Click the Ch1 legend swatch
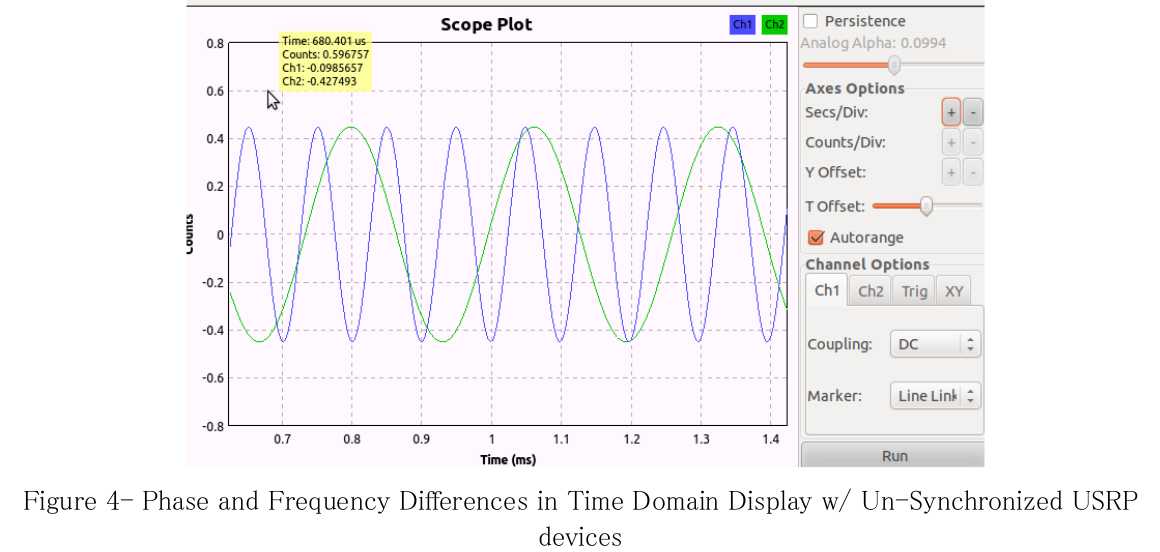 coord(742,24)
